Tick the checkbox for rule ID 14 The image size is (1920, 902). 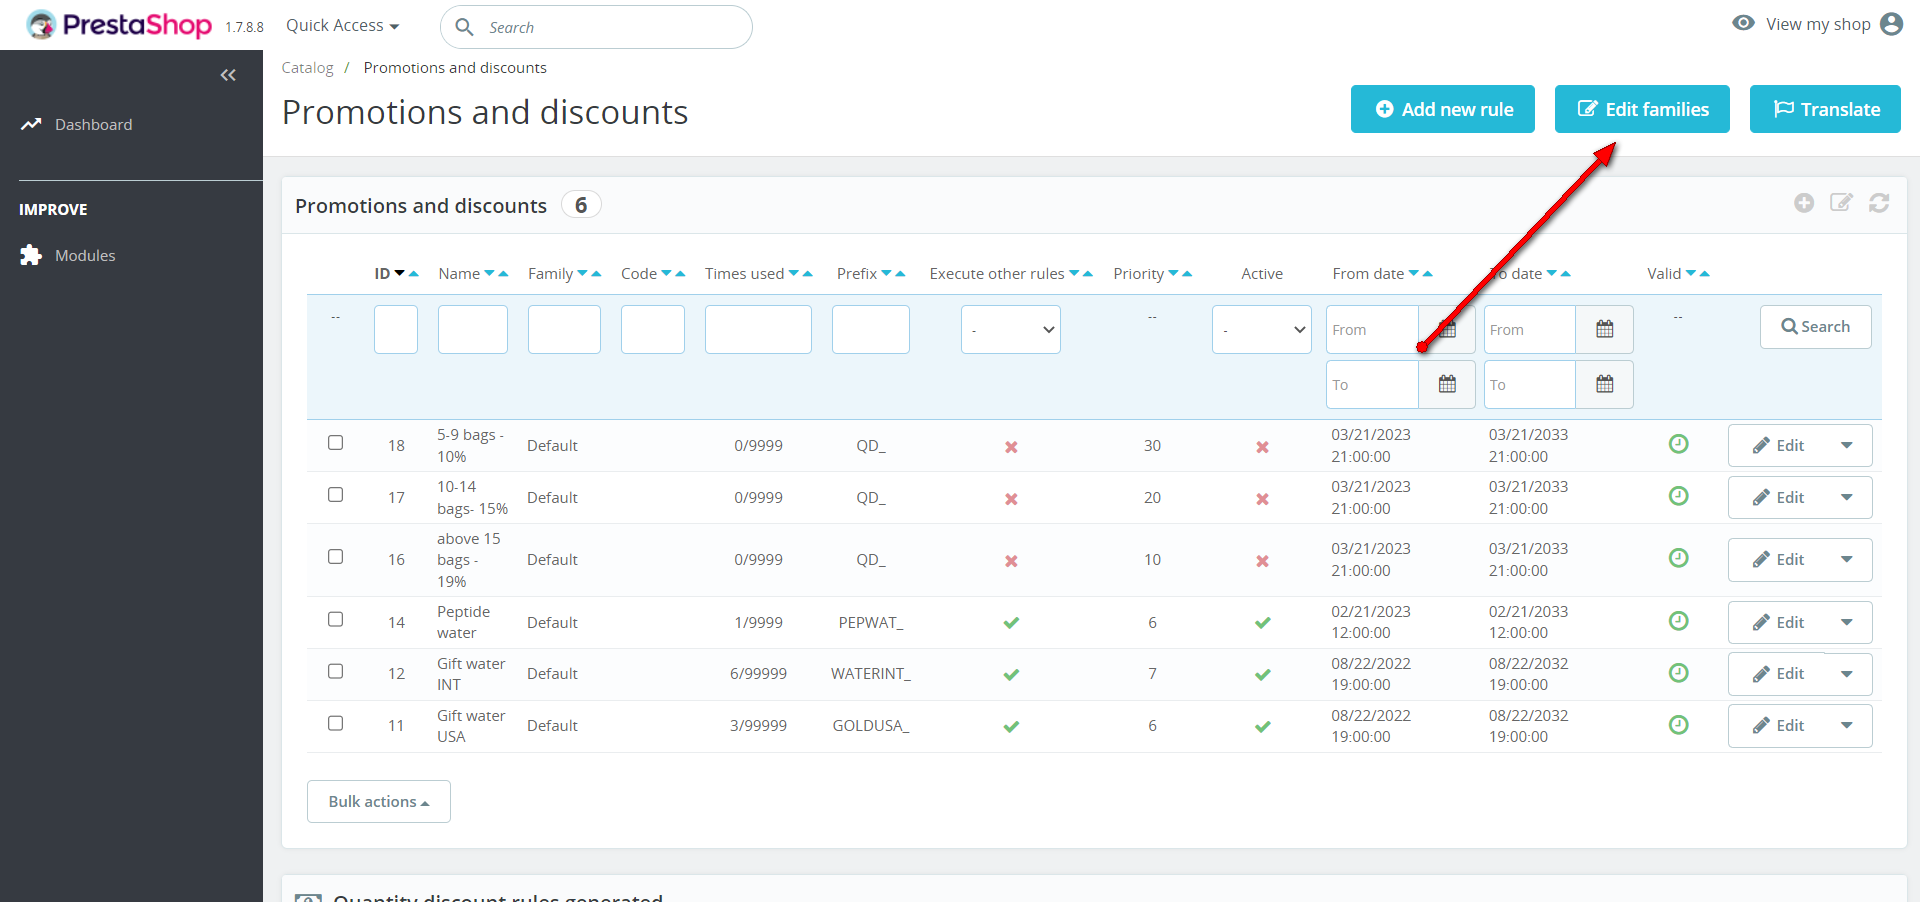point(336,620)
